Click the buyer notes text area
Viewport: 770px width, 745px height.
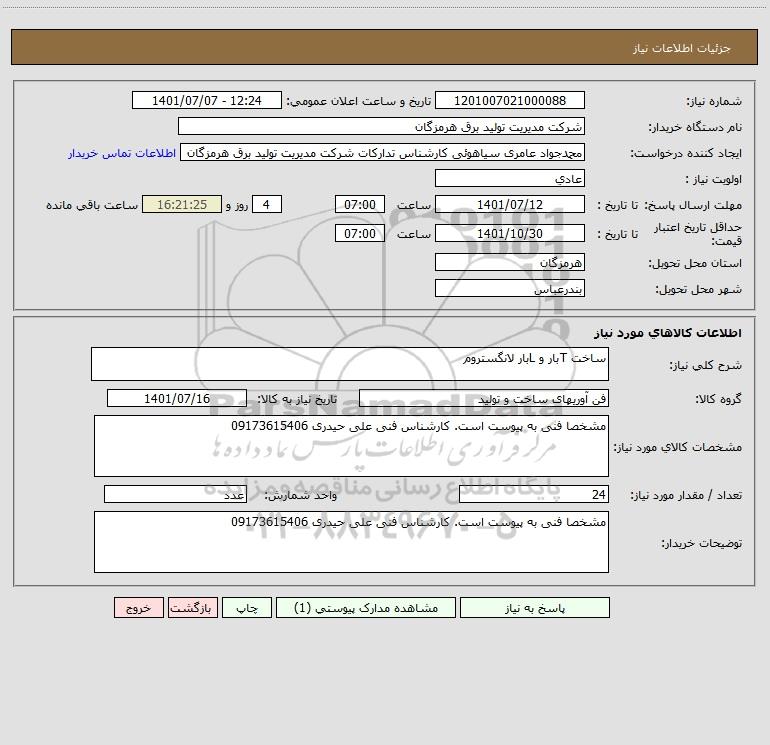point(351,542)
